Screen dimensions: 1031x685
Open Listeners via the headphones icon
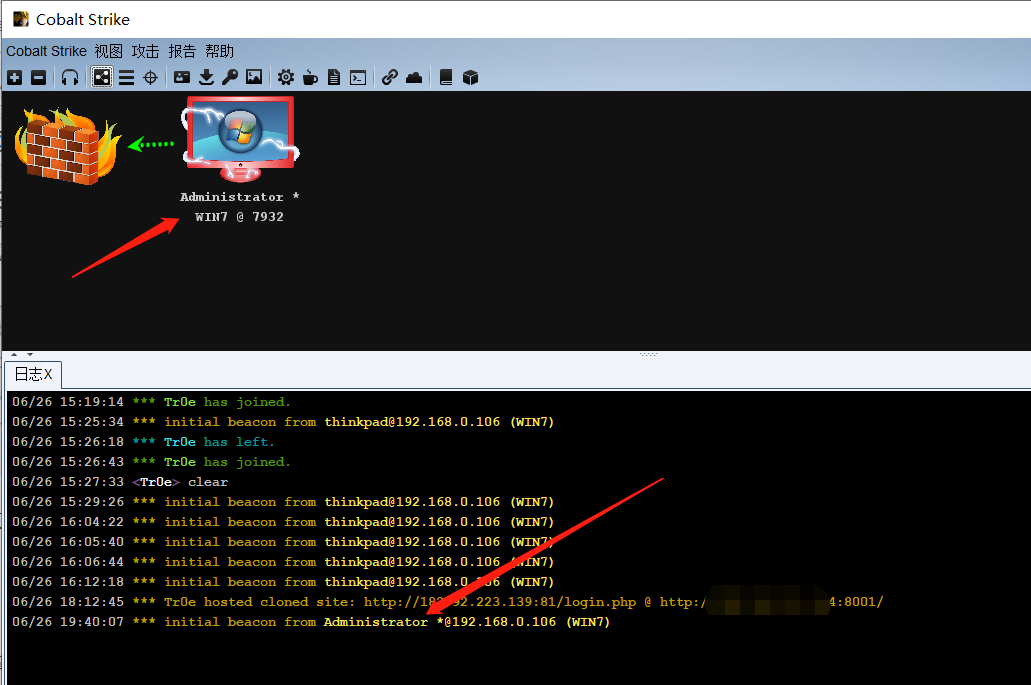click(x=70, y=78)
